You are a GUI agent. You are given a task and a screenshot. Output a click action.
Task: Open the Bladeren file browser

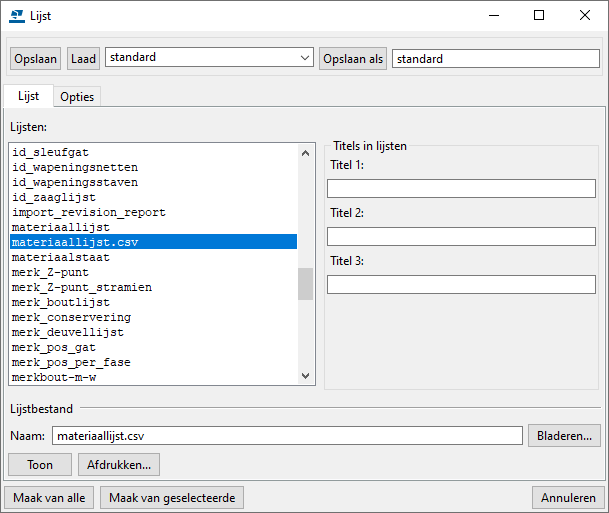click(564, 436)
